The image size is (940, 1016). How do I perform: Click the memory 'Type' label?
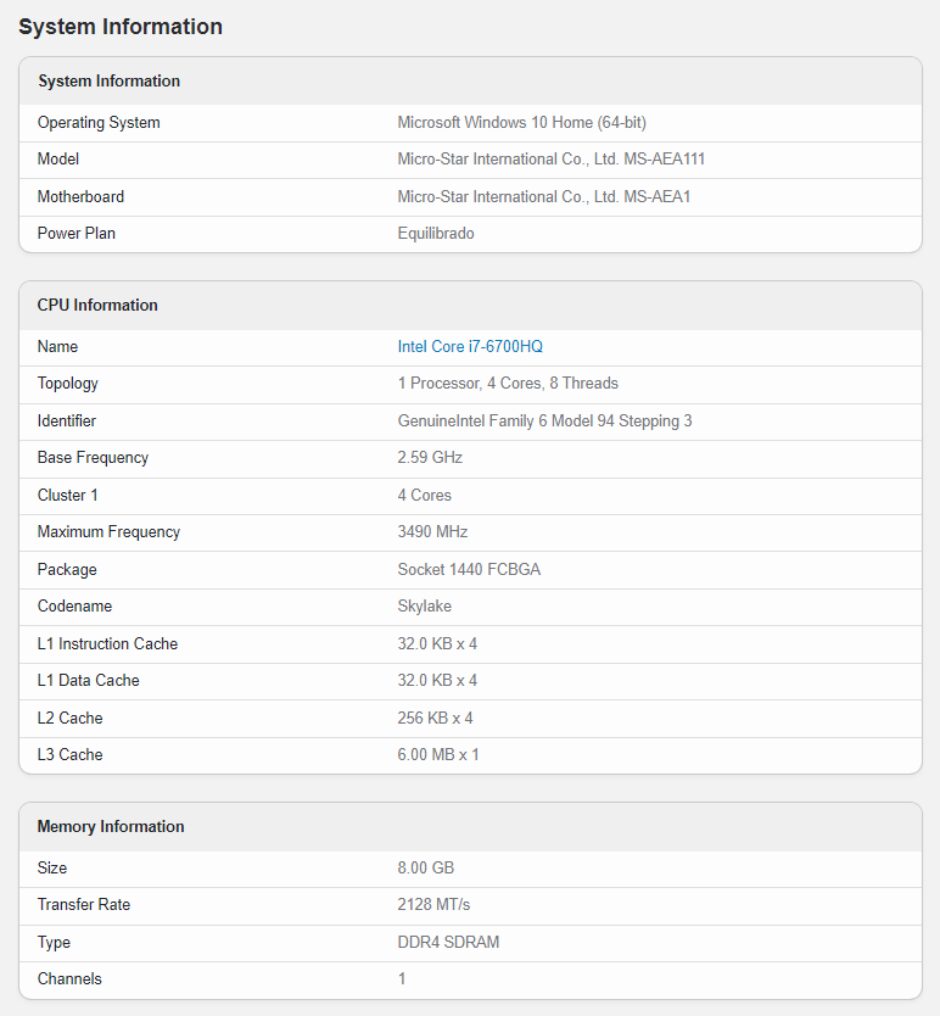pos(54,942)
